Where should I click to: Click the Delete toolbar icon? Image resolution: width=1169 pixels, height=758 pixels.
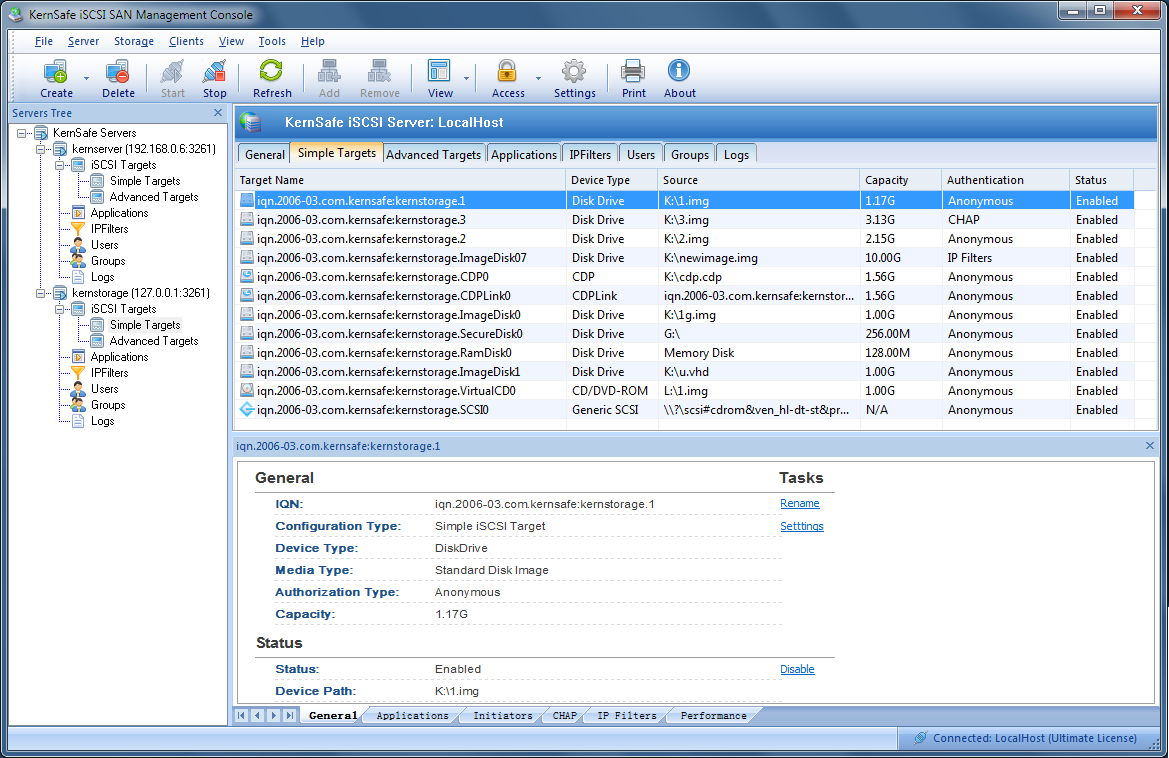click(118, 72)
